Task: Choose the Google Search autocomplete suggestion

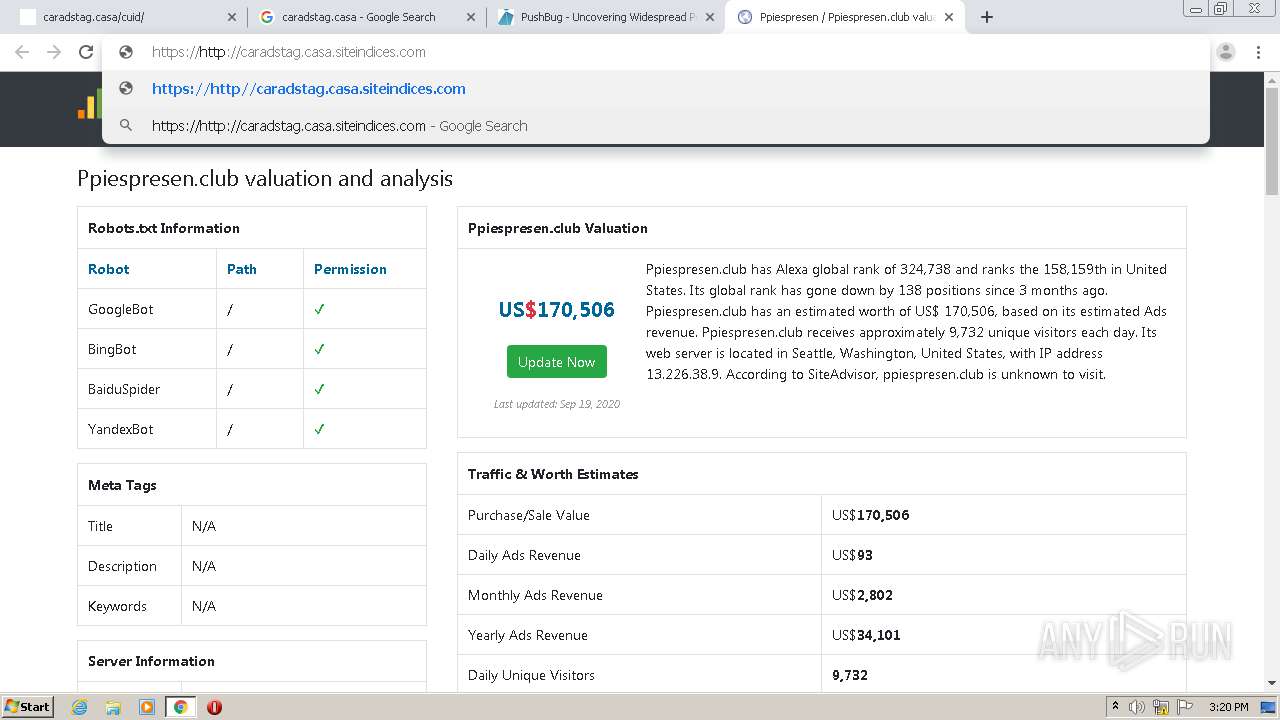Action: click(655, 126)
